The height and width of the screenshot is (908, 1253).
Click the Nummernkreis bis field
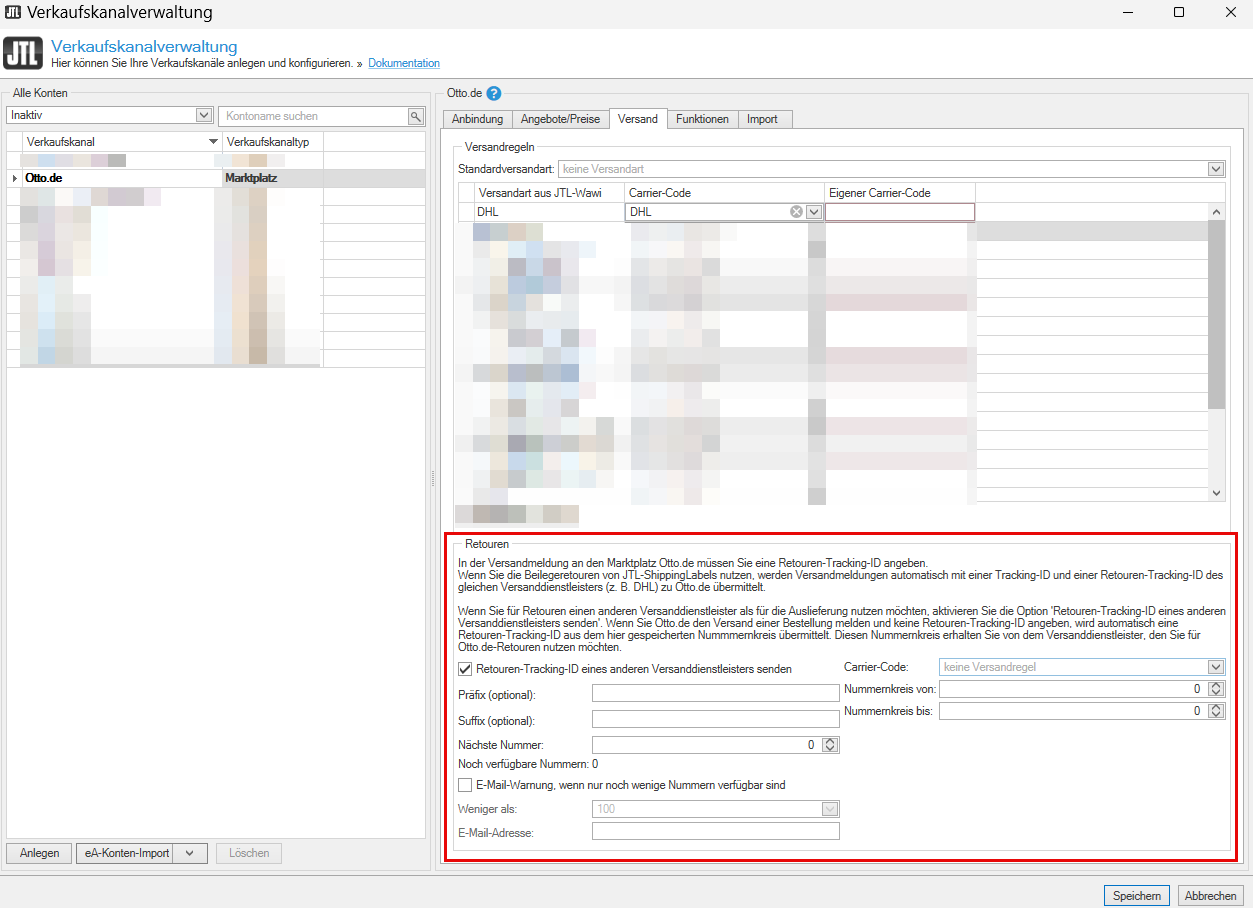pyautogui.click(x=1074, y=711)
